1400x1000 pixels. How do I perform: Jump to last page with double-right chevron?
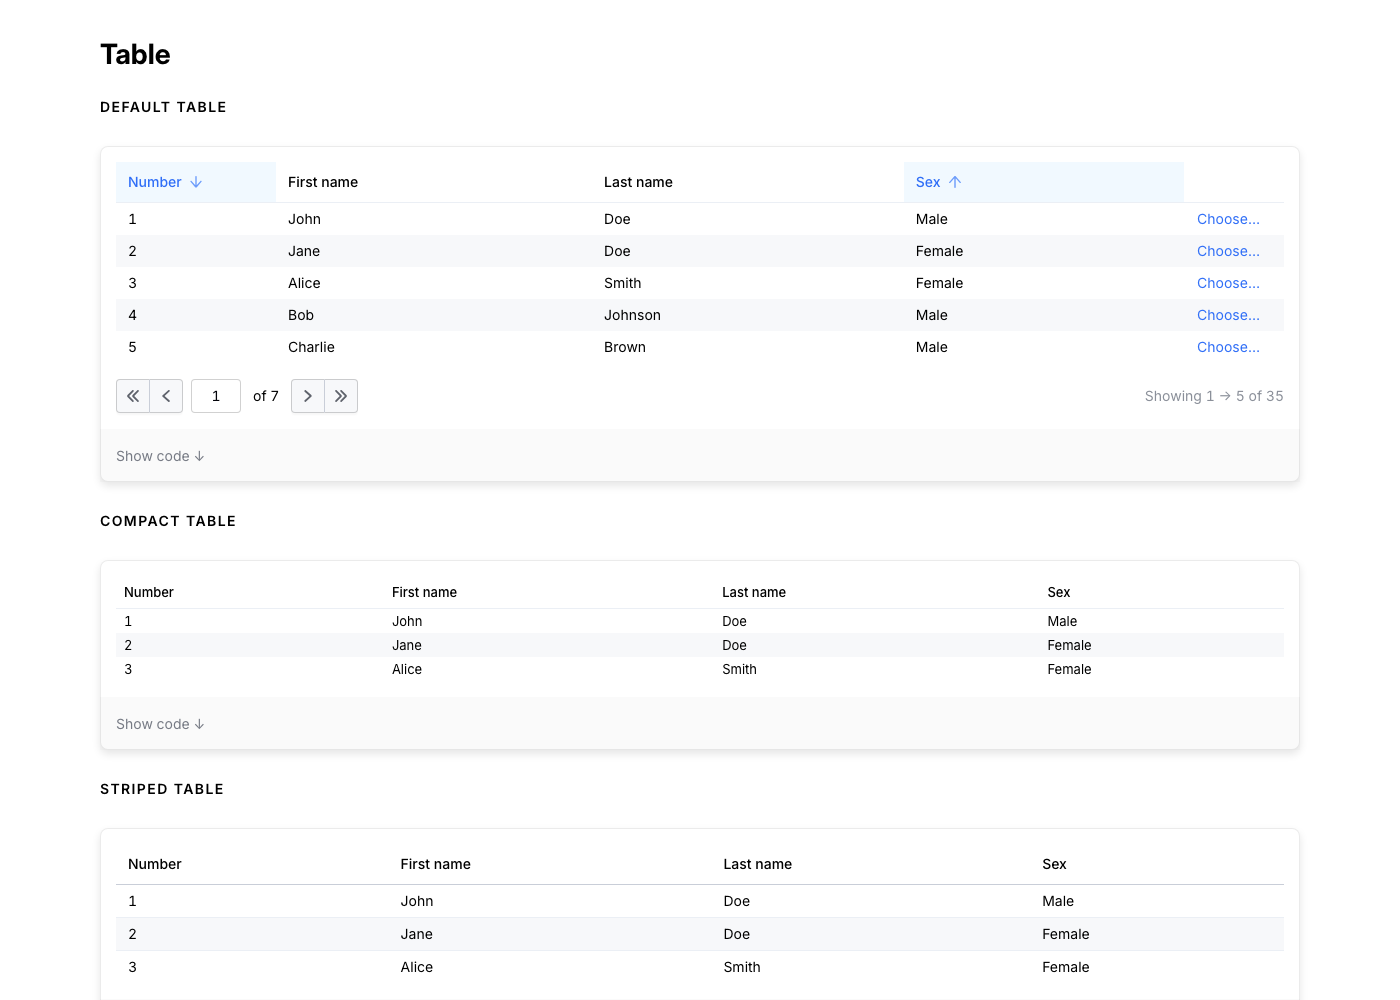[x=341, y=396]
